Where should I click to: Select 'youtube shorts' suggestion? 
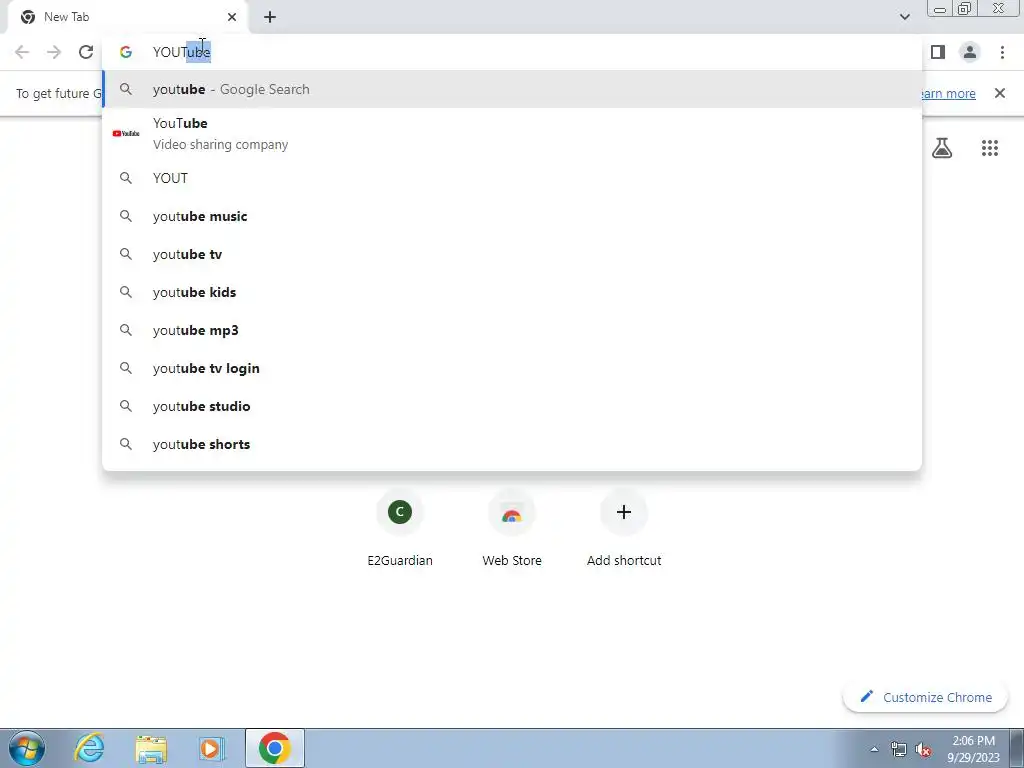[512, 444]
